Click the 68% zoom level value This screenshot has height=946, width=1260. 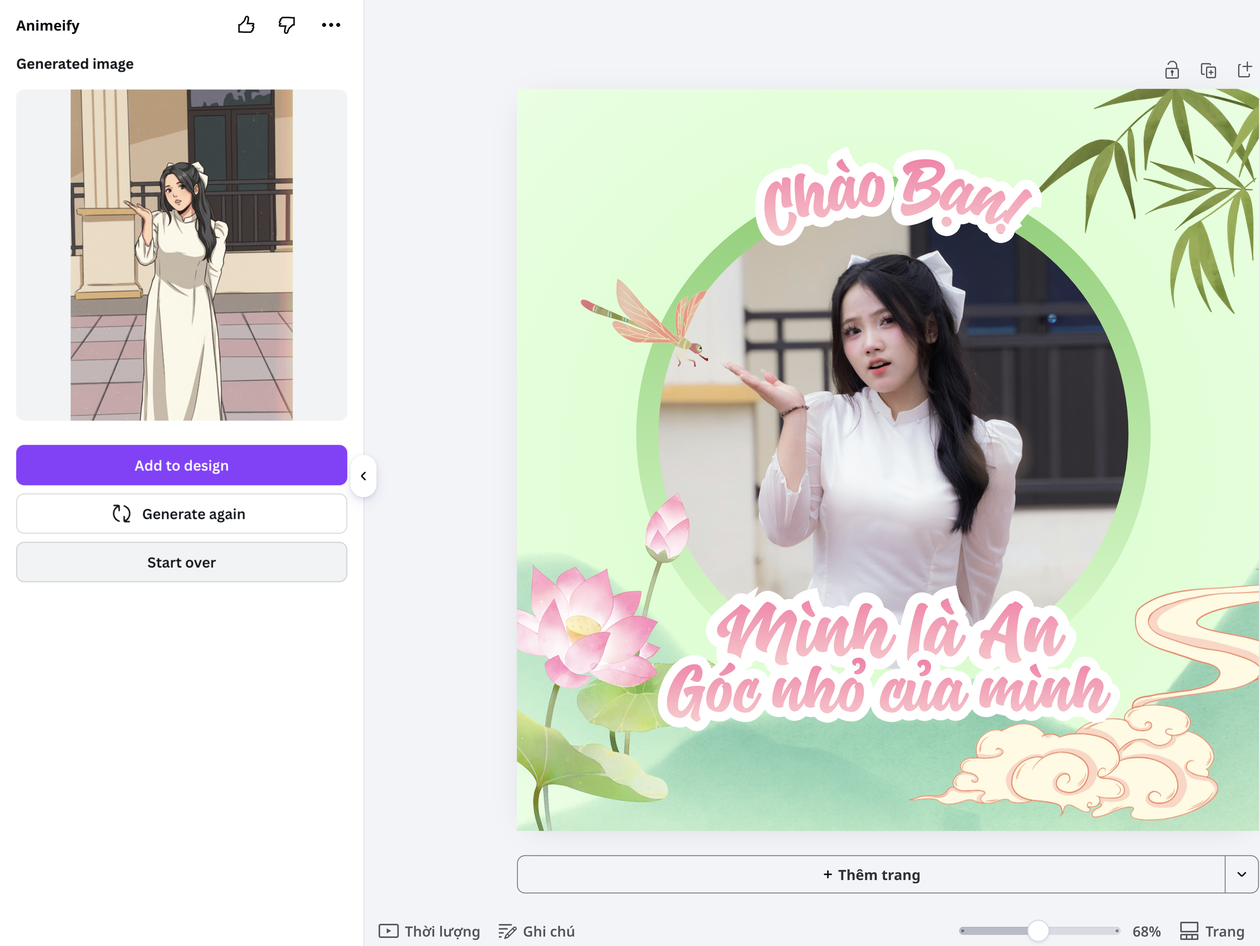1146,931
